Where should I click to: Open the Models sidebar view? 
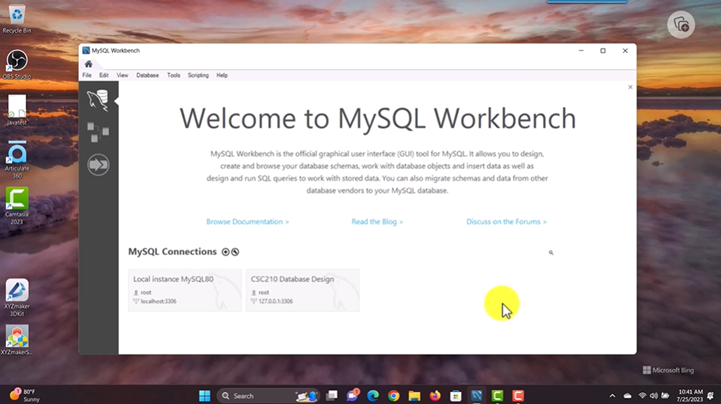[x=98, y=132]
